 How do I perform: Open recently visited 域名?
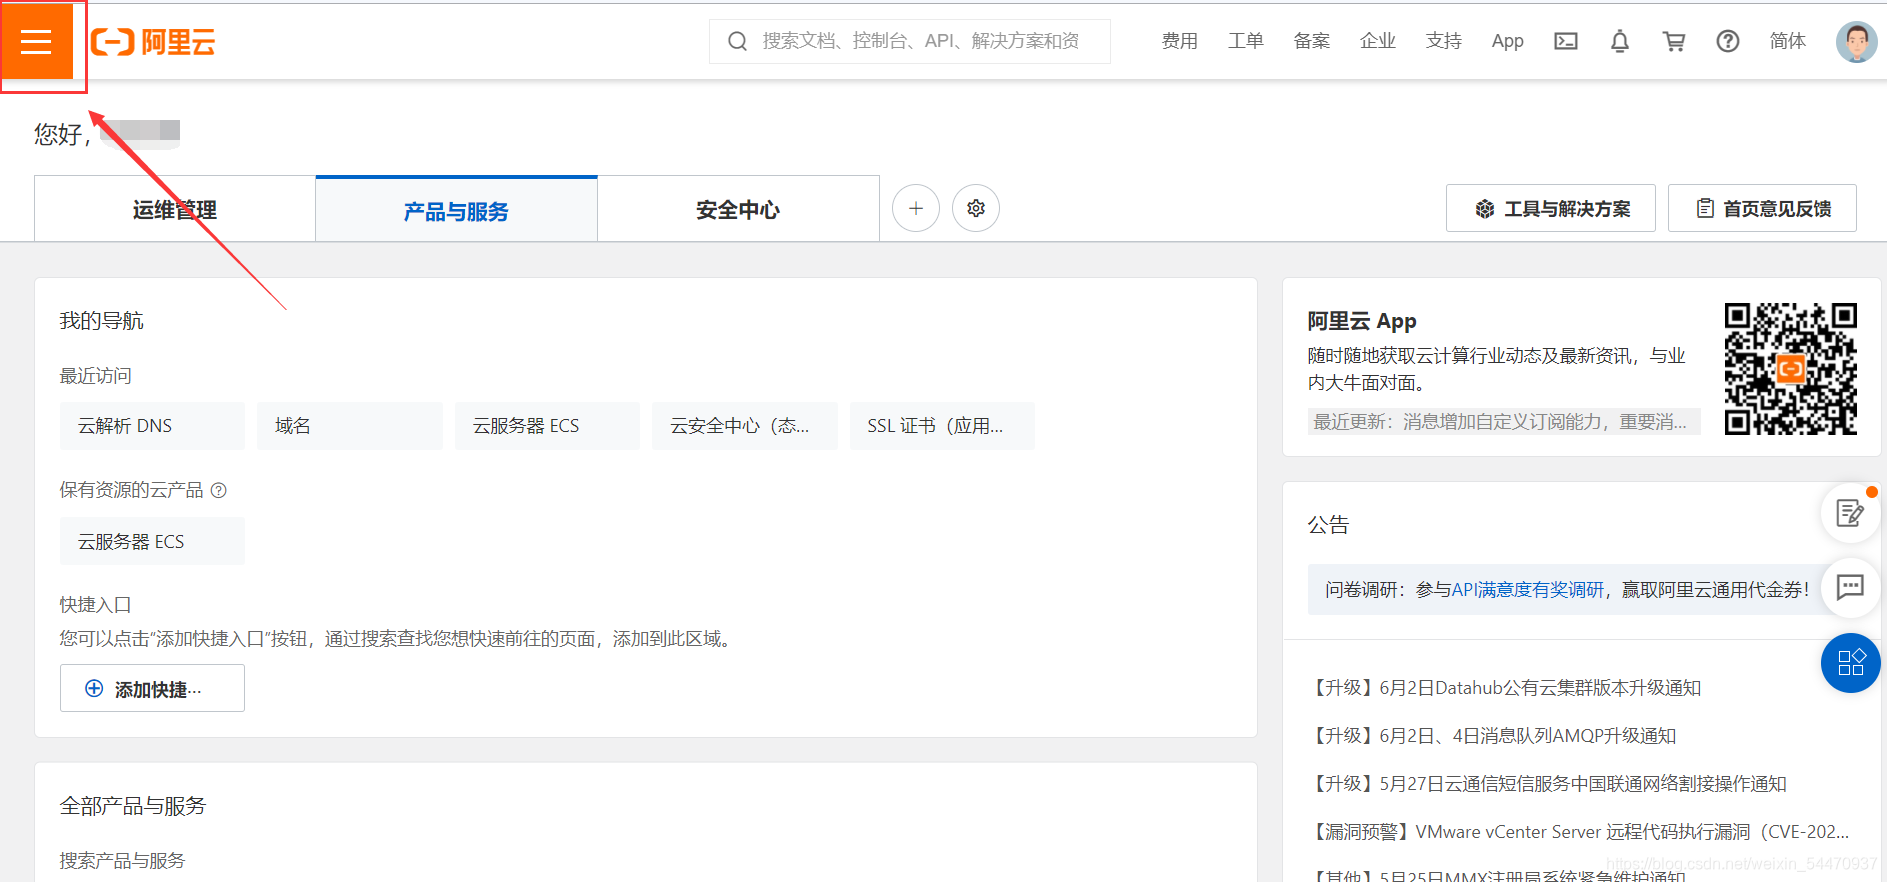click(x=350, y=426)
